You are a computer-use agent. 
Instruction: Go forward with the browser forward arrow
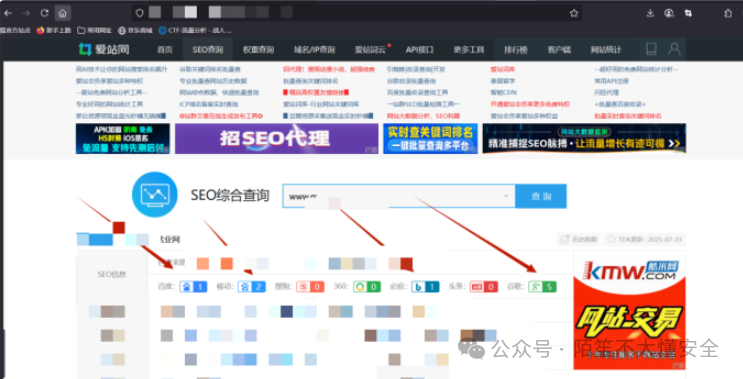27,13
